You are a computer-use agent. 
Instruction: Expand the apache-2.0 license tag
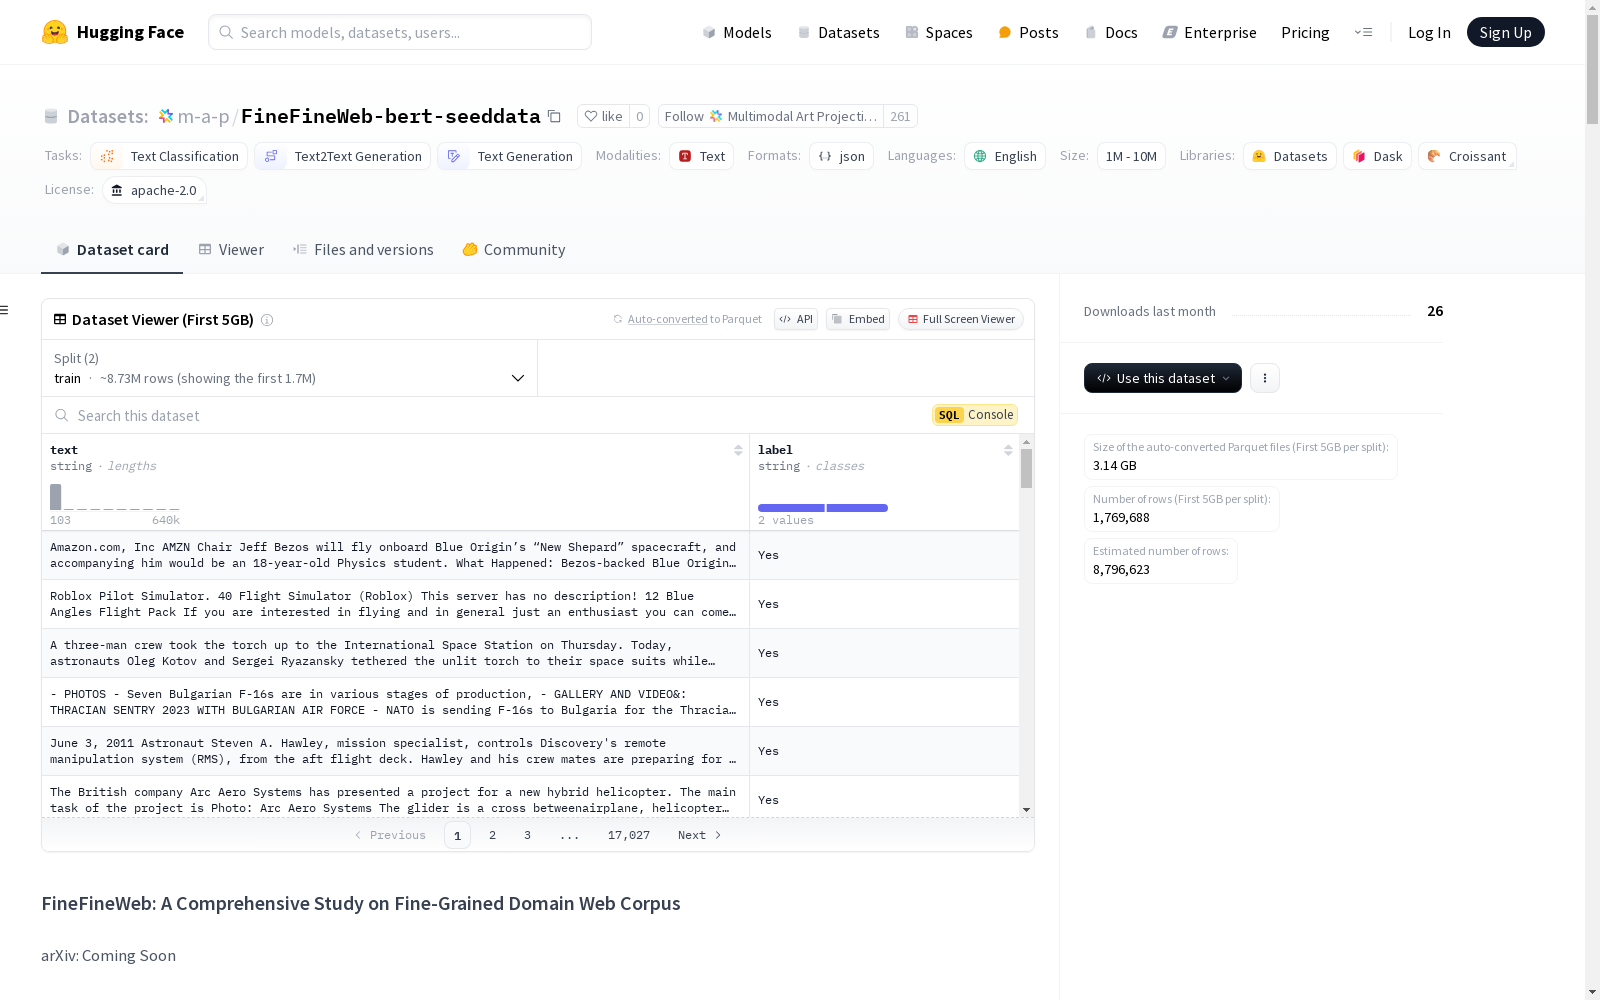[x=154, y=190]
